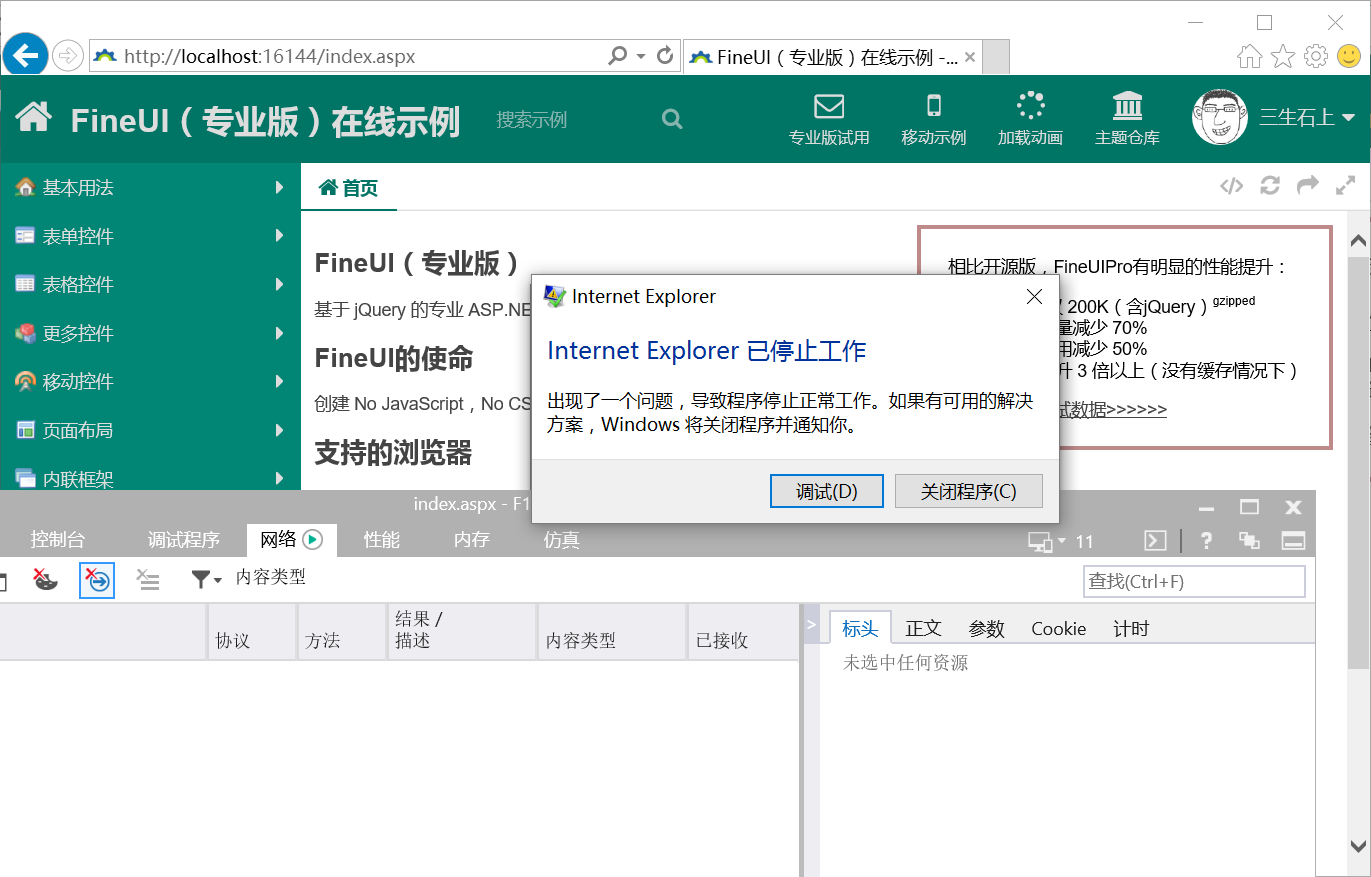Select the 参数 details tab
Viewport: 1371px width, 877px height.
[x=987, y=628]
